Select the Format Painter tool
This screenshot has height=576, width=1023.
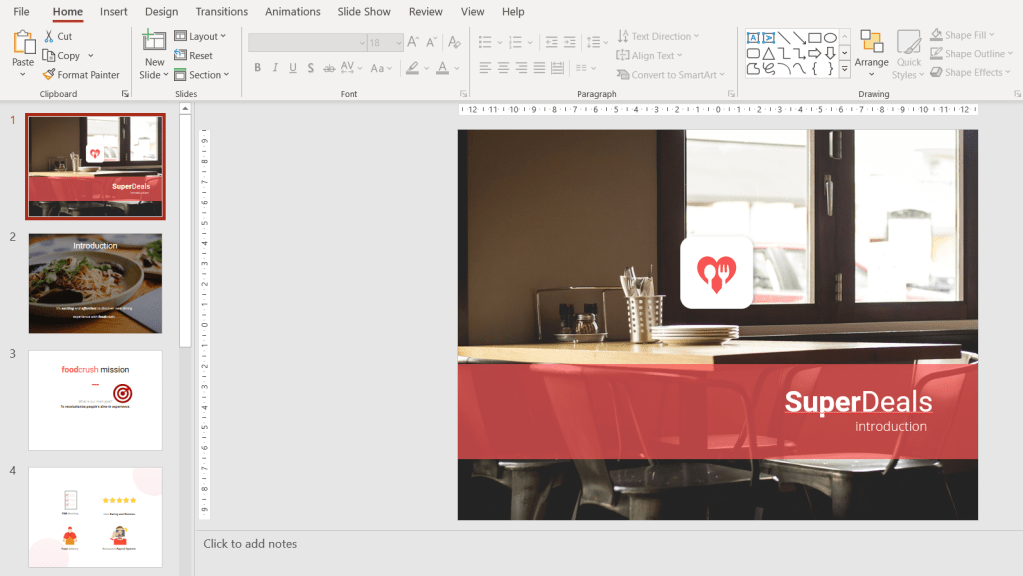81,75
